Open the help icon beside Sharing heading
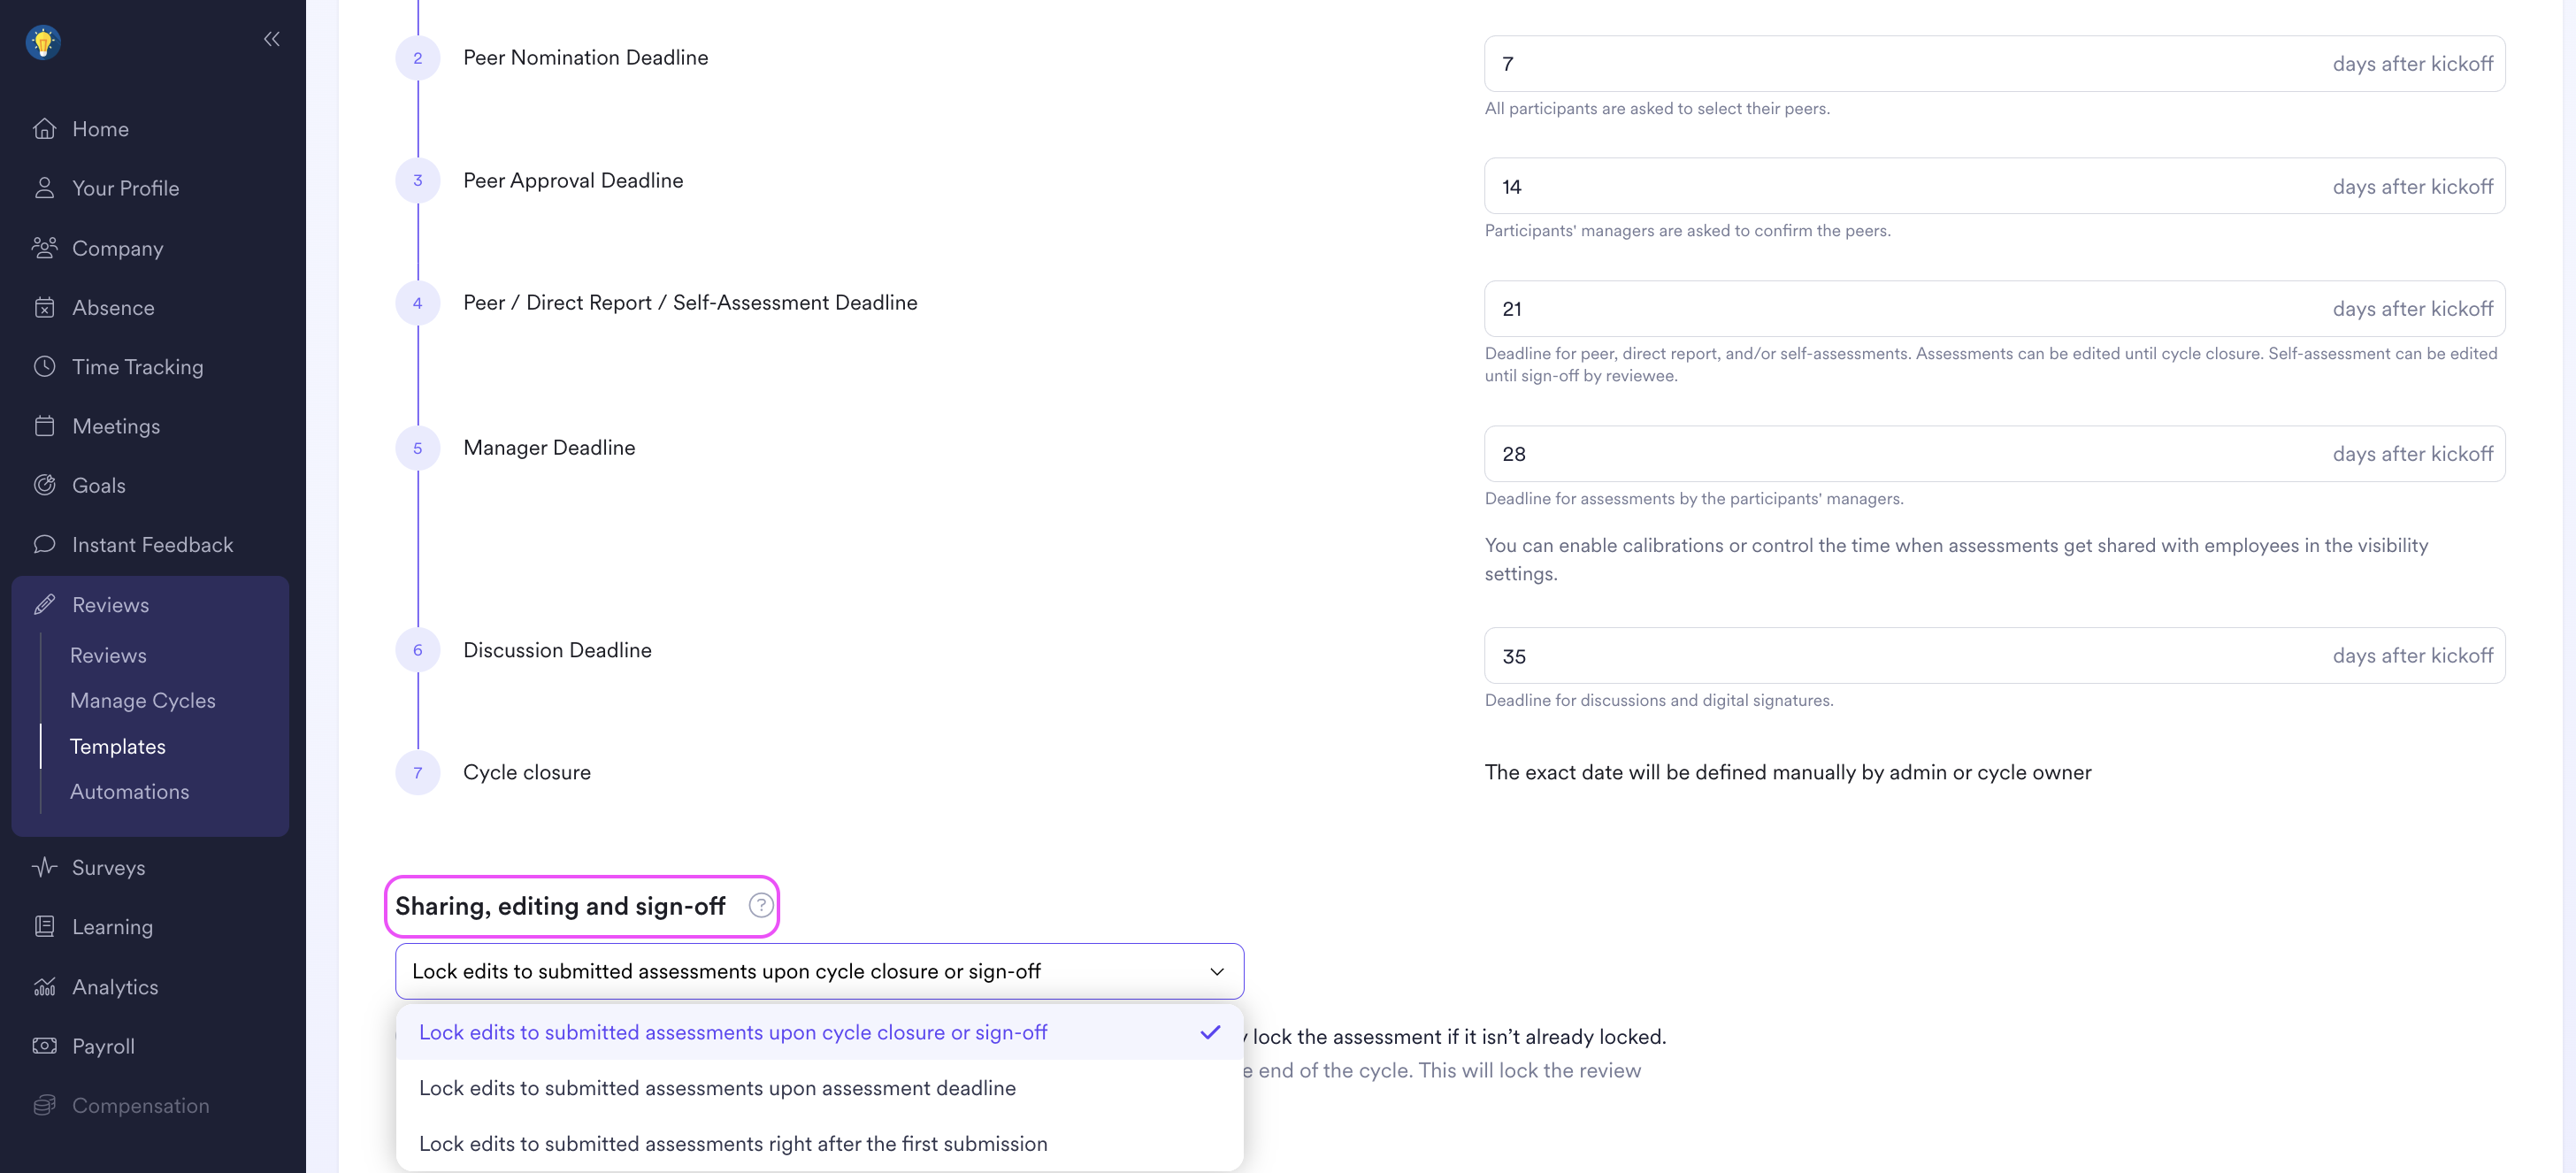 click(760, 905)
